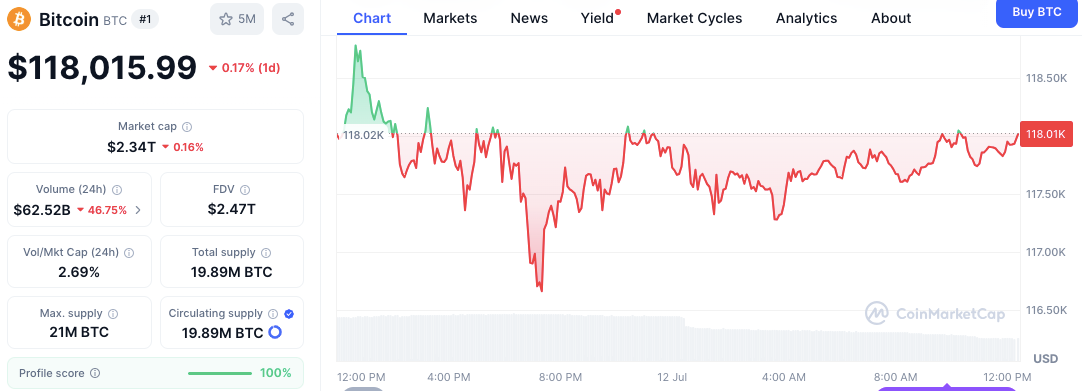Switch to the Markets tab

pos(450,19)
